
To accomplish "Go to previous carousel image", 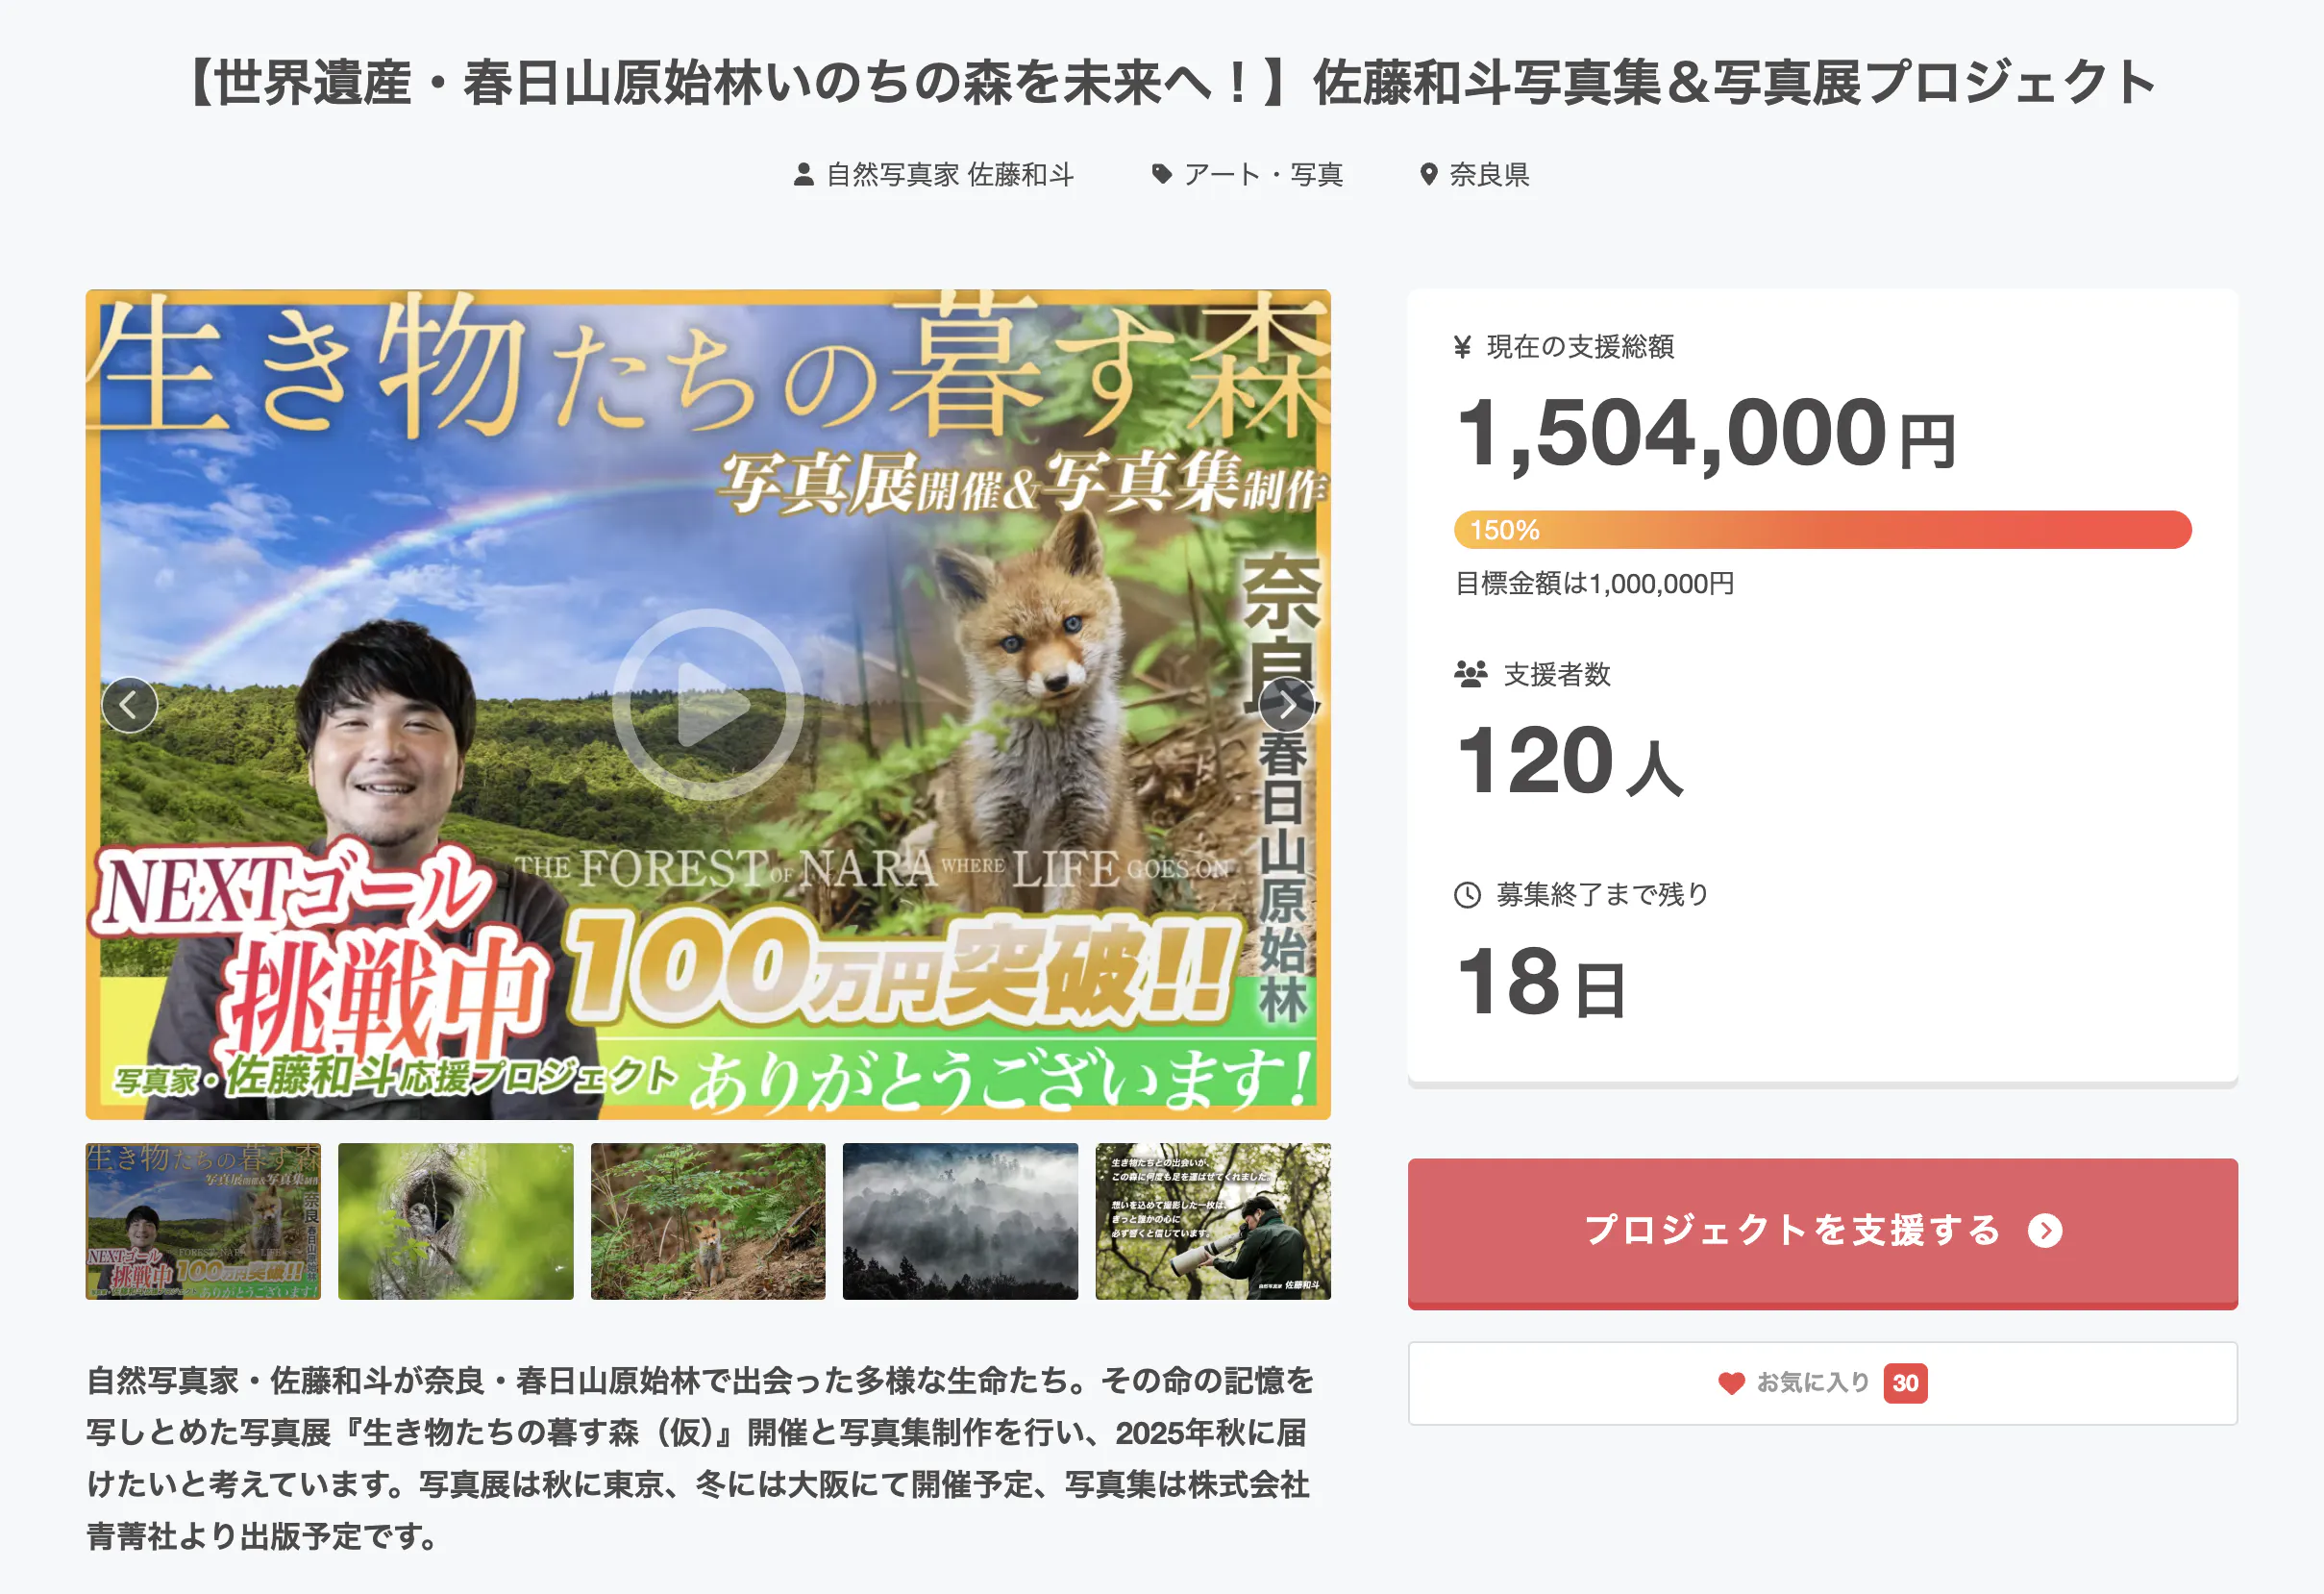I will 130,705.
